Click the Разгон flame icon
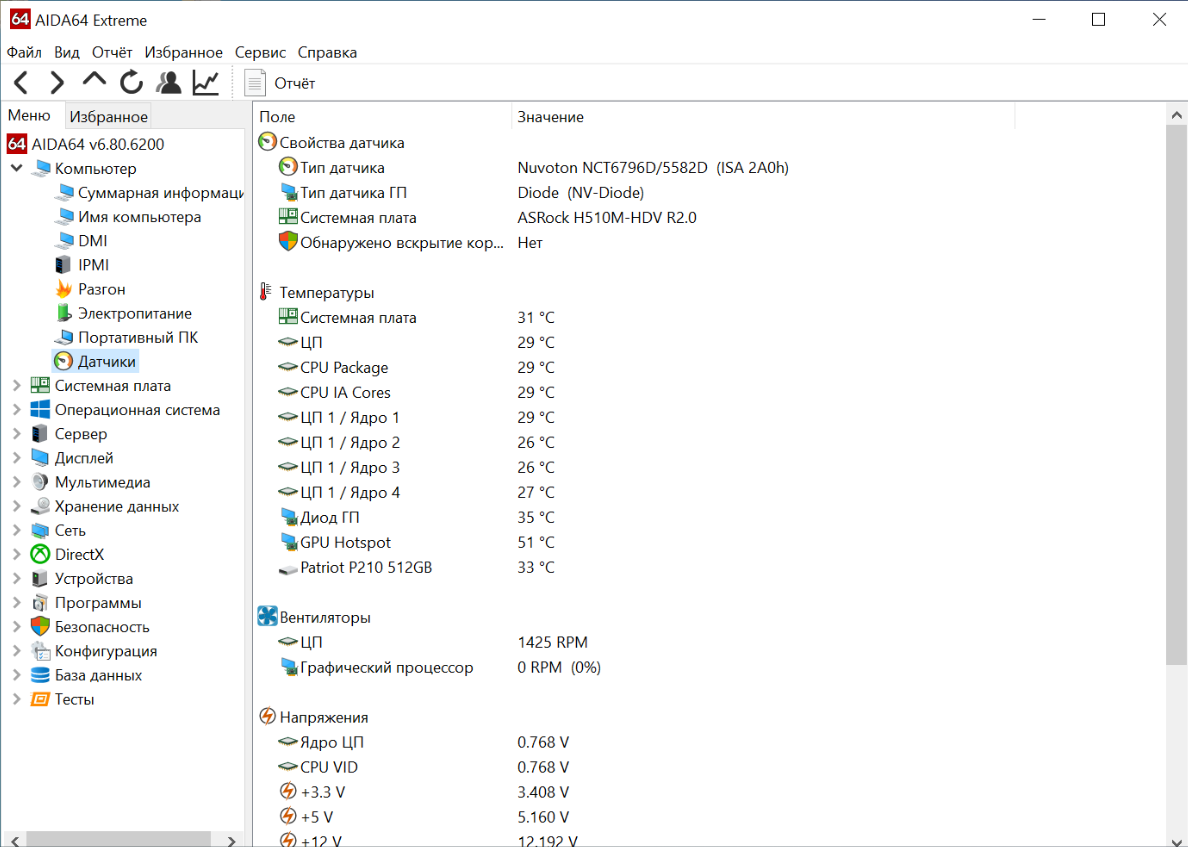Screen dimensions: 1188x847 [64, 289]
